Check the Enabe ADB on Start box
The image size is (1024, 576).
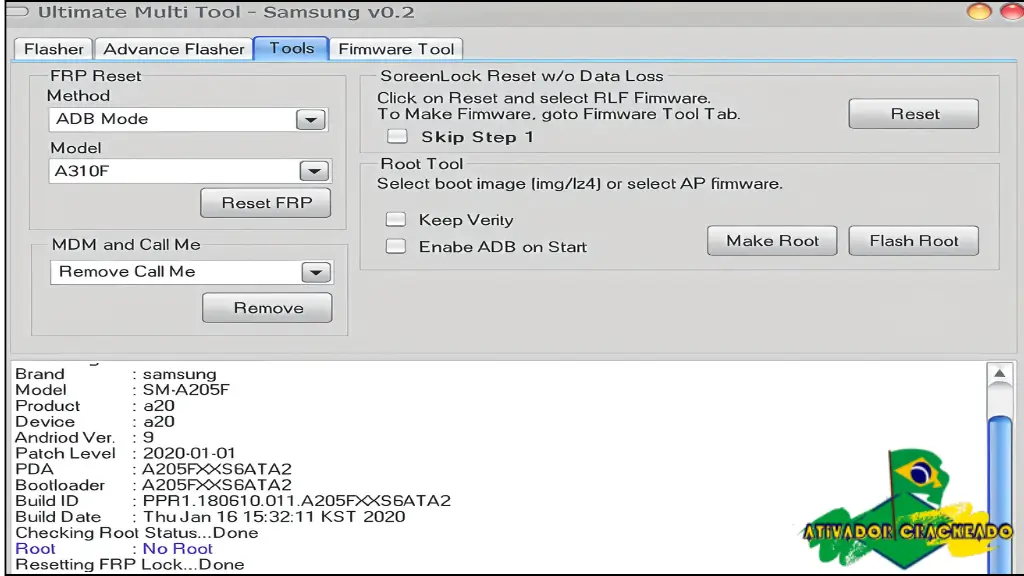coord(396,246)
